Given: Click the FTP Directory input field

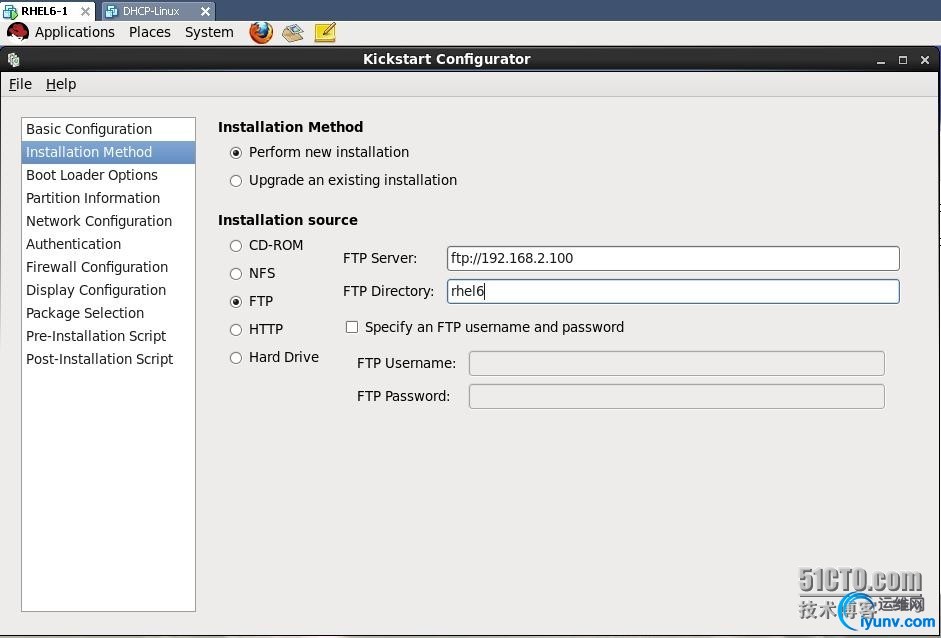Looking at the screenshot, I should click(x=673, y=292).
